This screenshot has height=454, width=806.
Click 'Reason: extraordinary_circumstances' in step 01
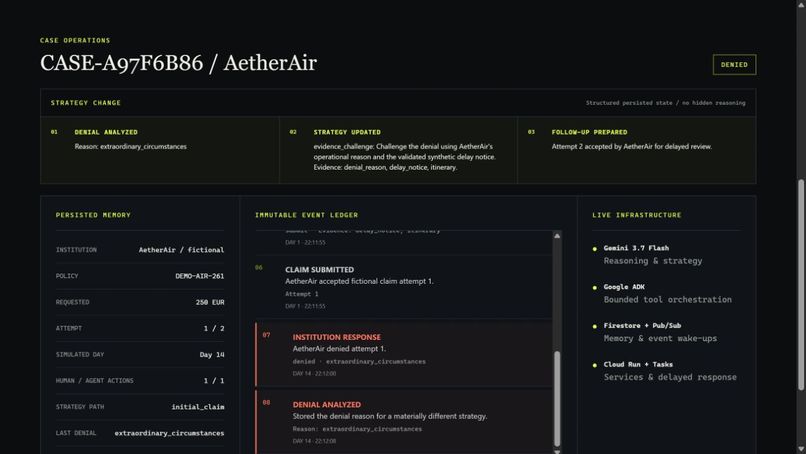[131, 147]
